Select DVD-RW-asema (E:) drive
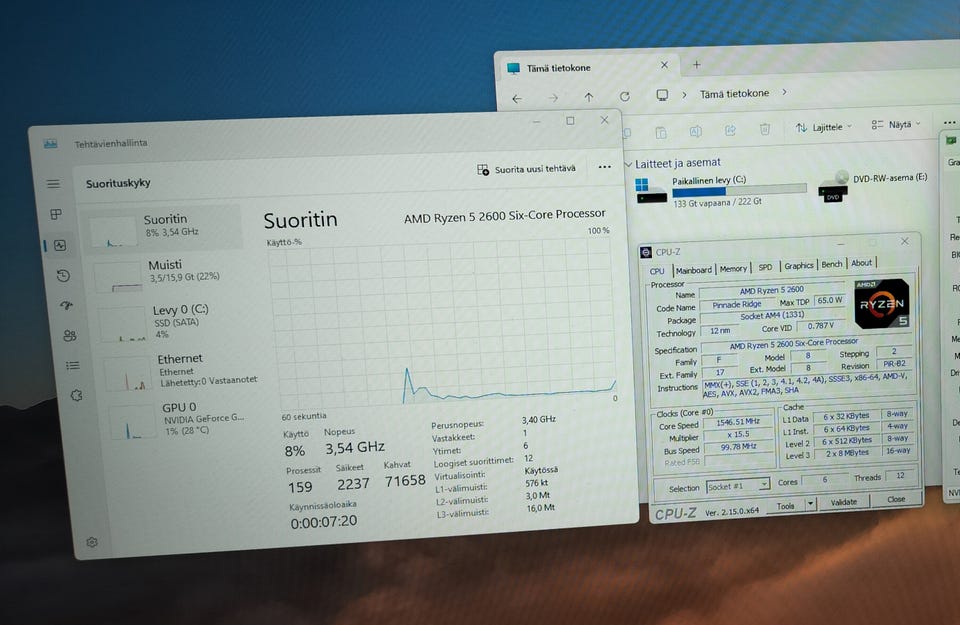The width and height of the screenshot is (960, 625). click(x=873, y=186)
